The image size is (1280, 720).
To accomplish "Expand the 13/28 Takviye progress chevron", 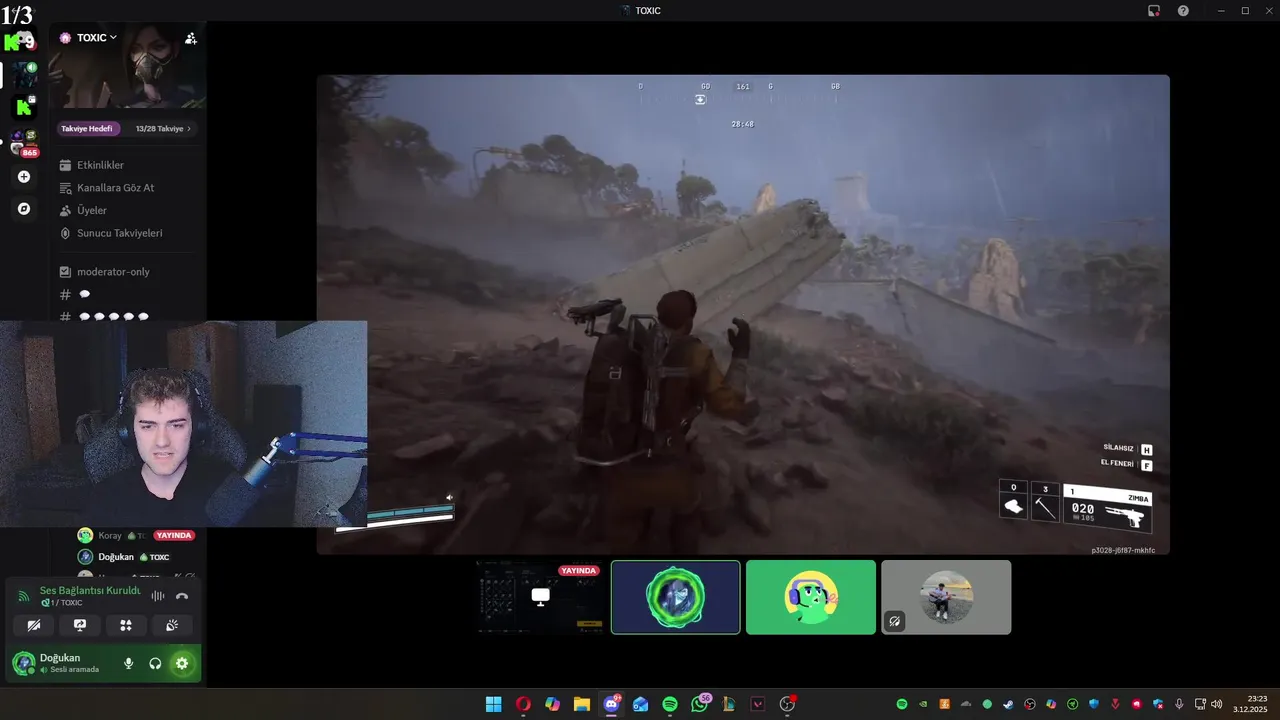I will [x=188, y=129].
